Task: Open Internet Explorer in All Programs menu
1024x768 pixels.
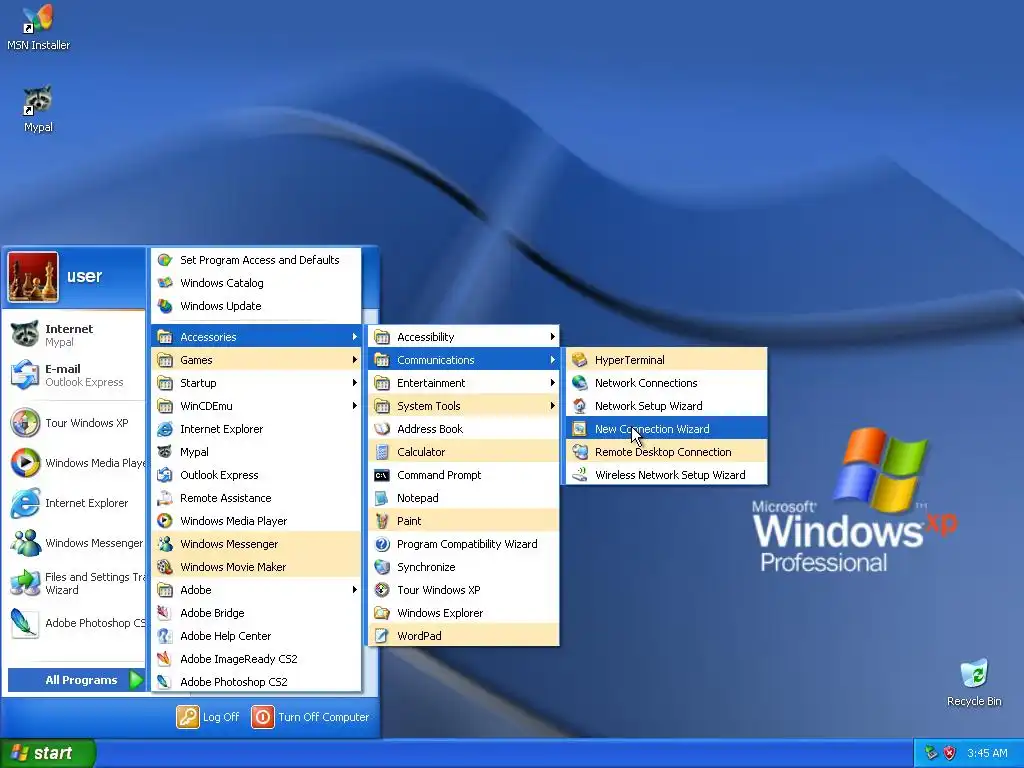Action: click(256, 429)
